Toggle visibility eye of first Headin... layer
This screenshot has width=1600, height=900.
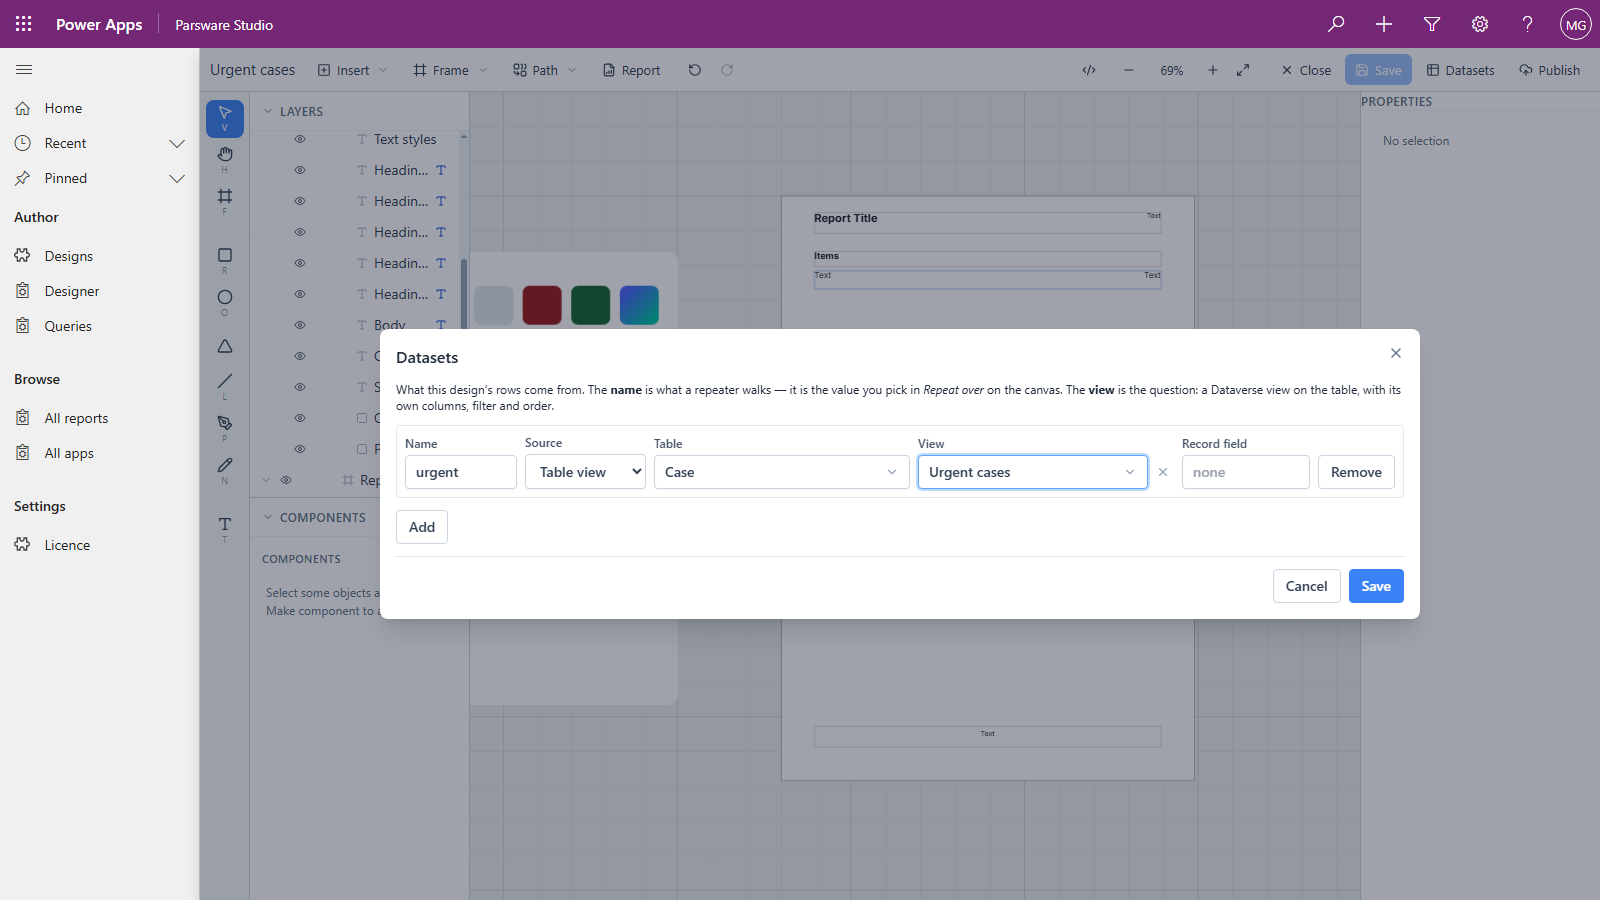300,170
